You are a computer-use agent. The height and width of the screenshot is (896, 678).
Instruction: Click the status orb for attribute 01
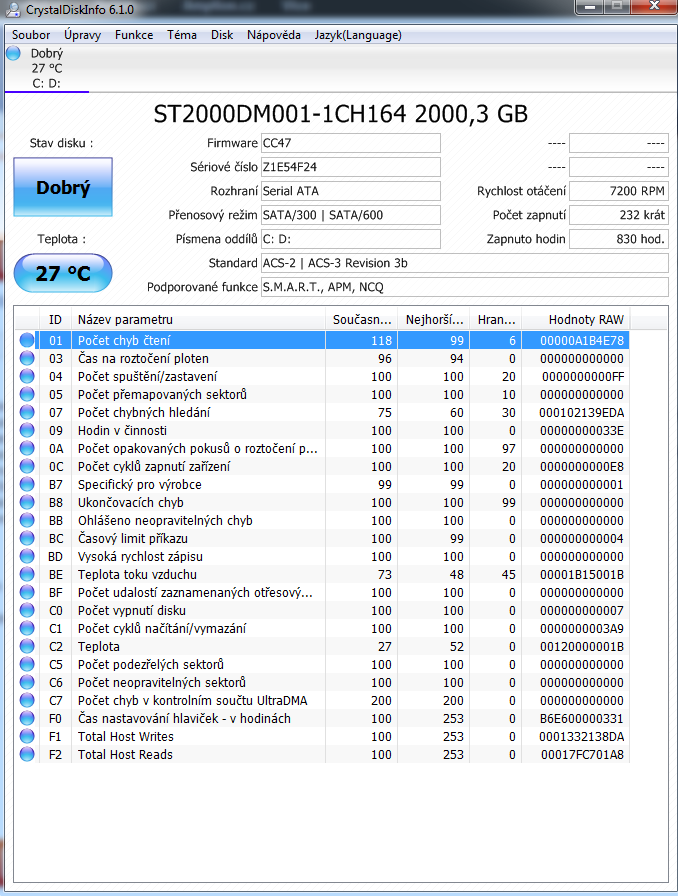pos(27,341)
